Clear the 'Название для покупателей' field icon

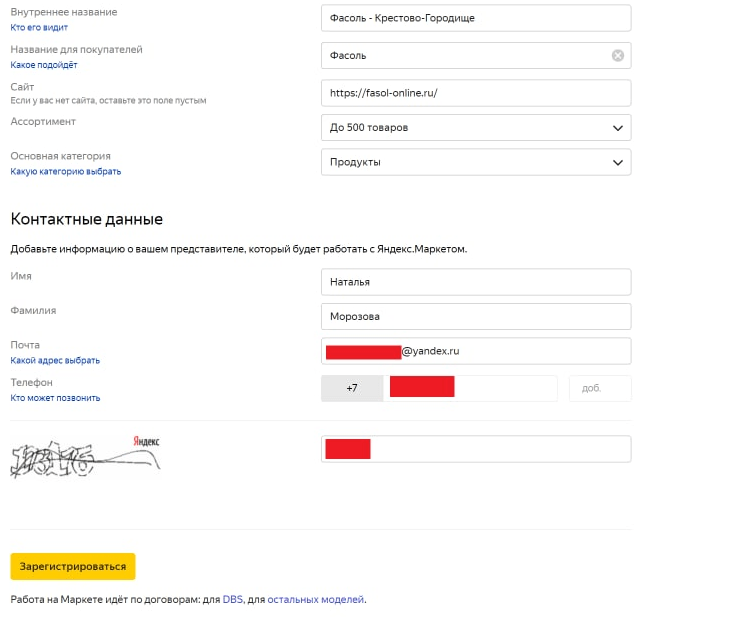[x=617, y=56]
